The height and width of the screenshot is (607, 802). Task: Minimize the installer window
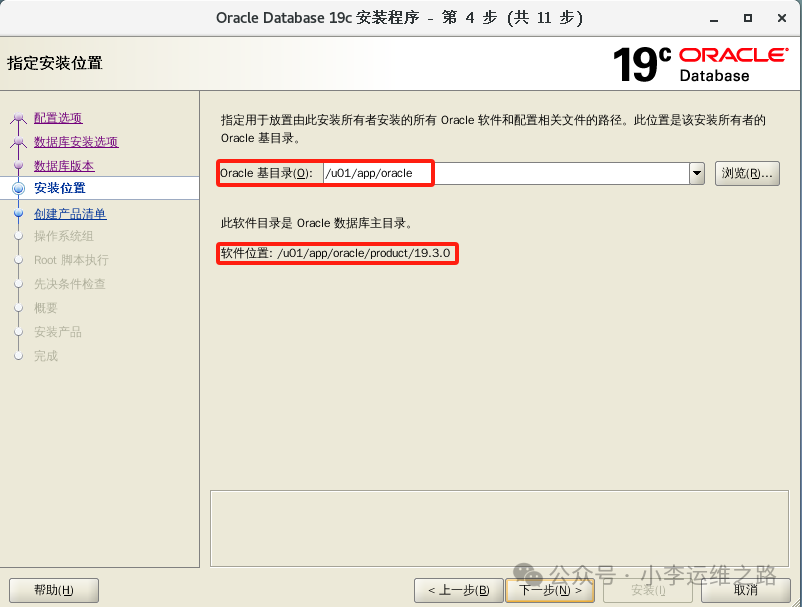coord(714,18)
